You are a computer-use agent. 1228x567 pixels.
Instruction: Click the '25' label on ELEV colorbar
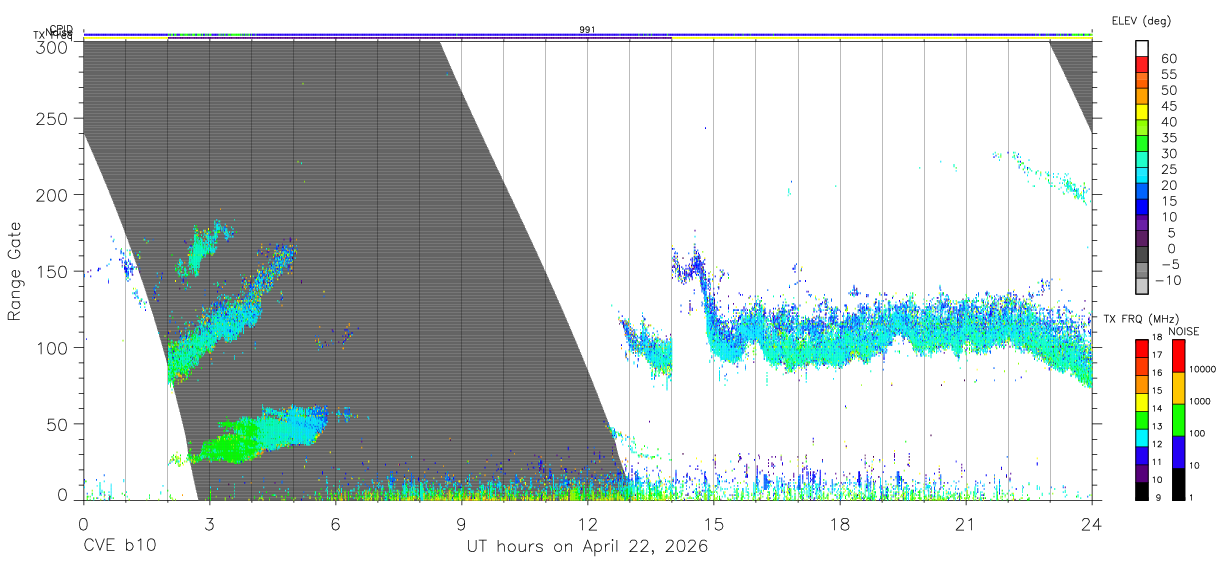coord(1167,170)
